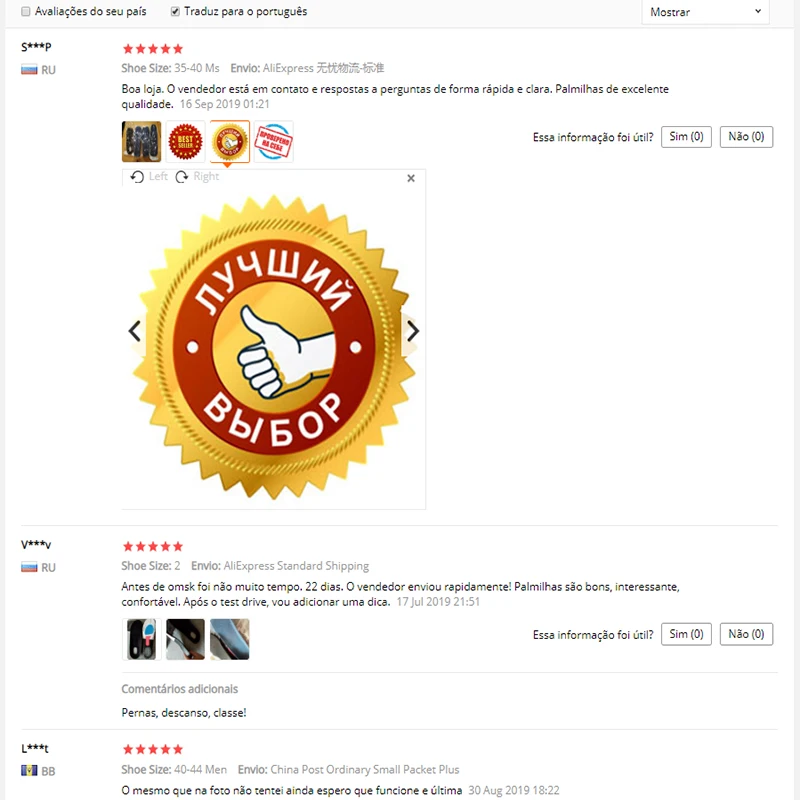This screenshot has width=800, height=800.
Task: Open the Mostrar sort dropdown
Action: coord(705,12)
